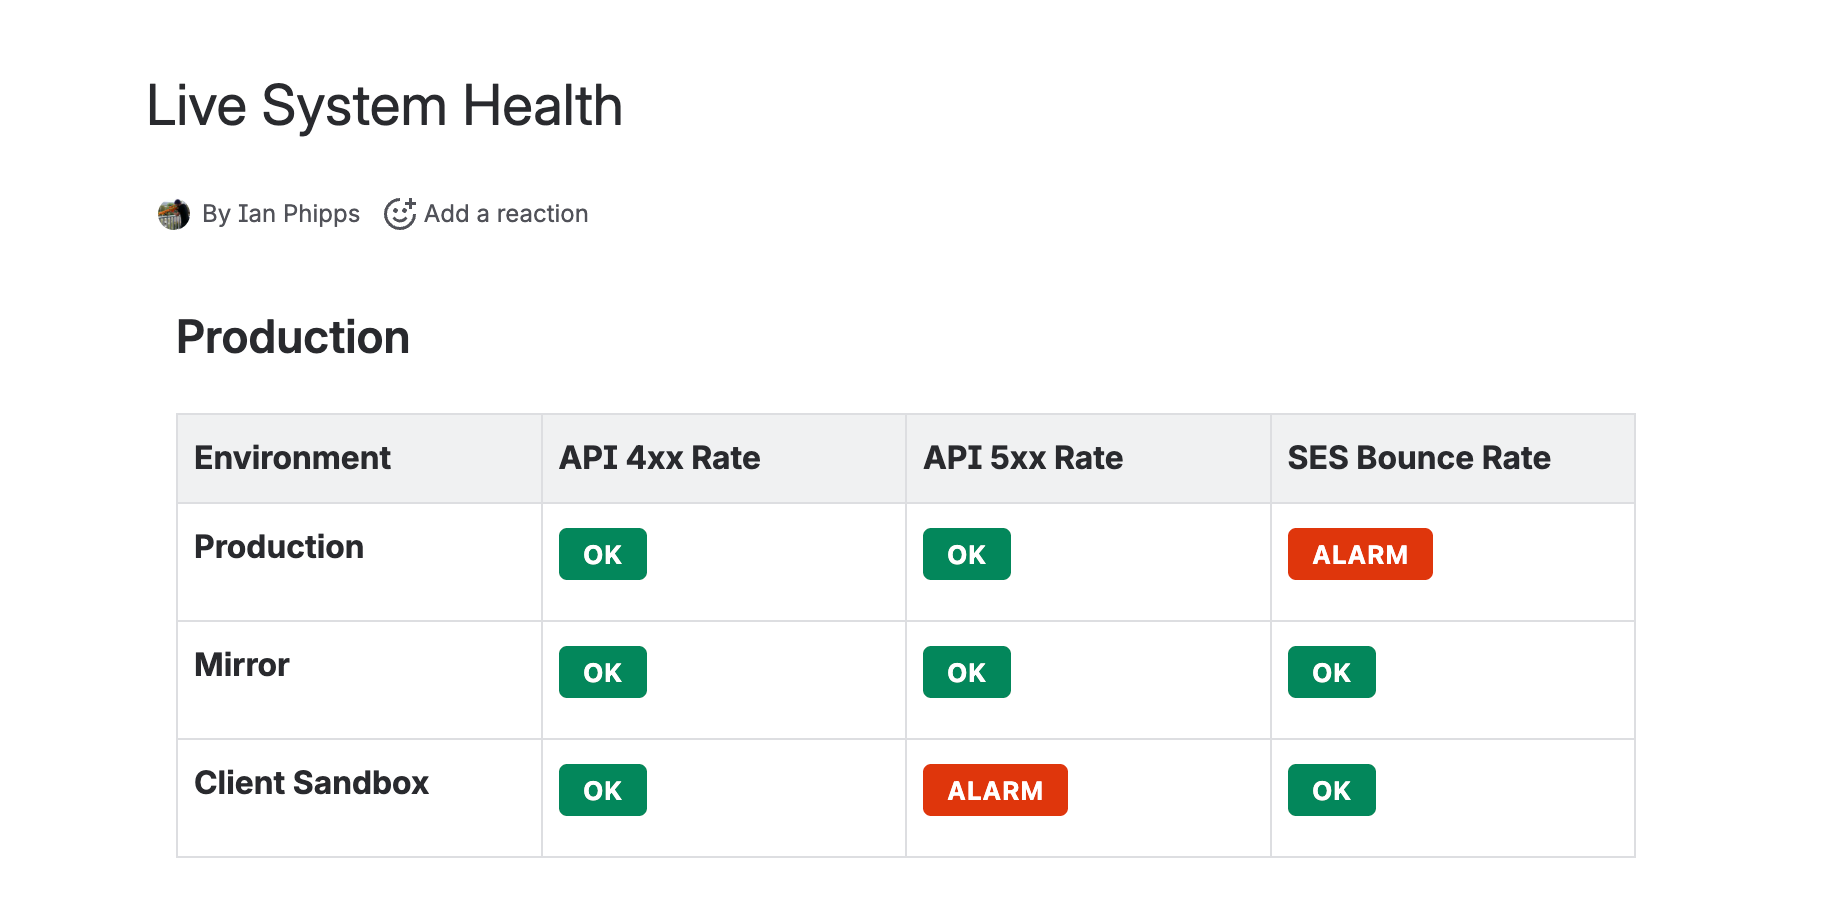Click the By Ian Phipps author link
This screenshot has height=900, width=1840.
pos(281,213)
